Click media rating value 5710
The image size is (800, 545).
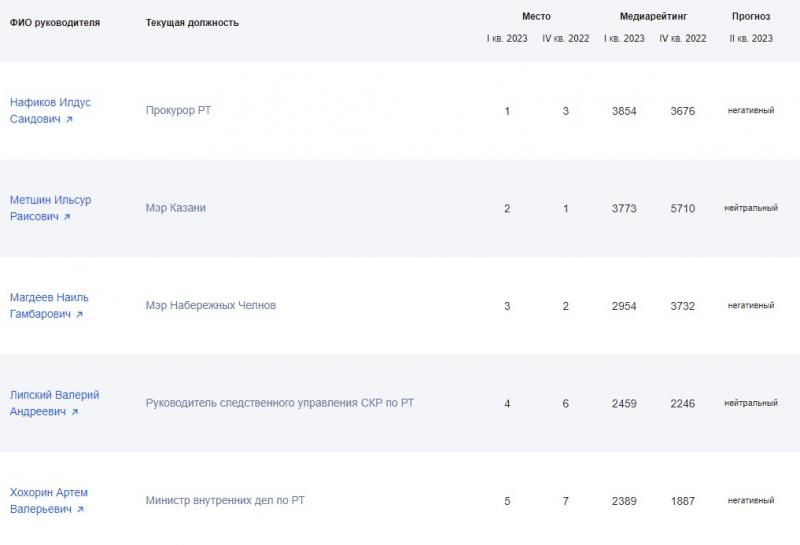(683, 208)
